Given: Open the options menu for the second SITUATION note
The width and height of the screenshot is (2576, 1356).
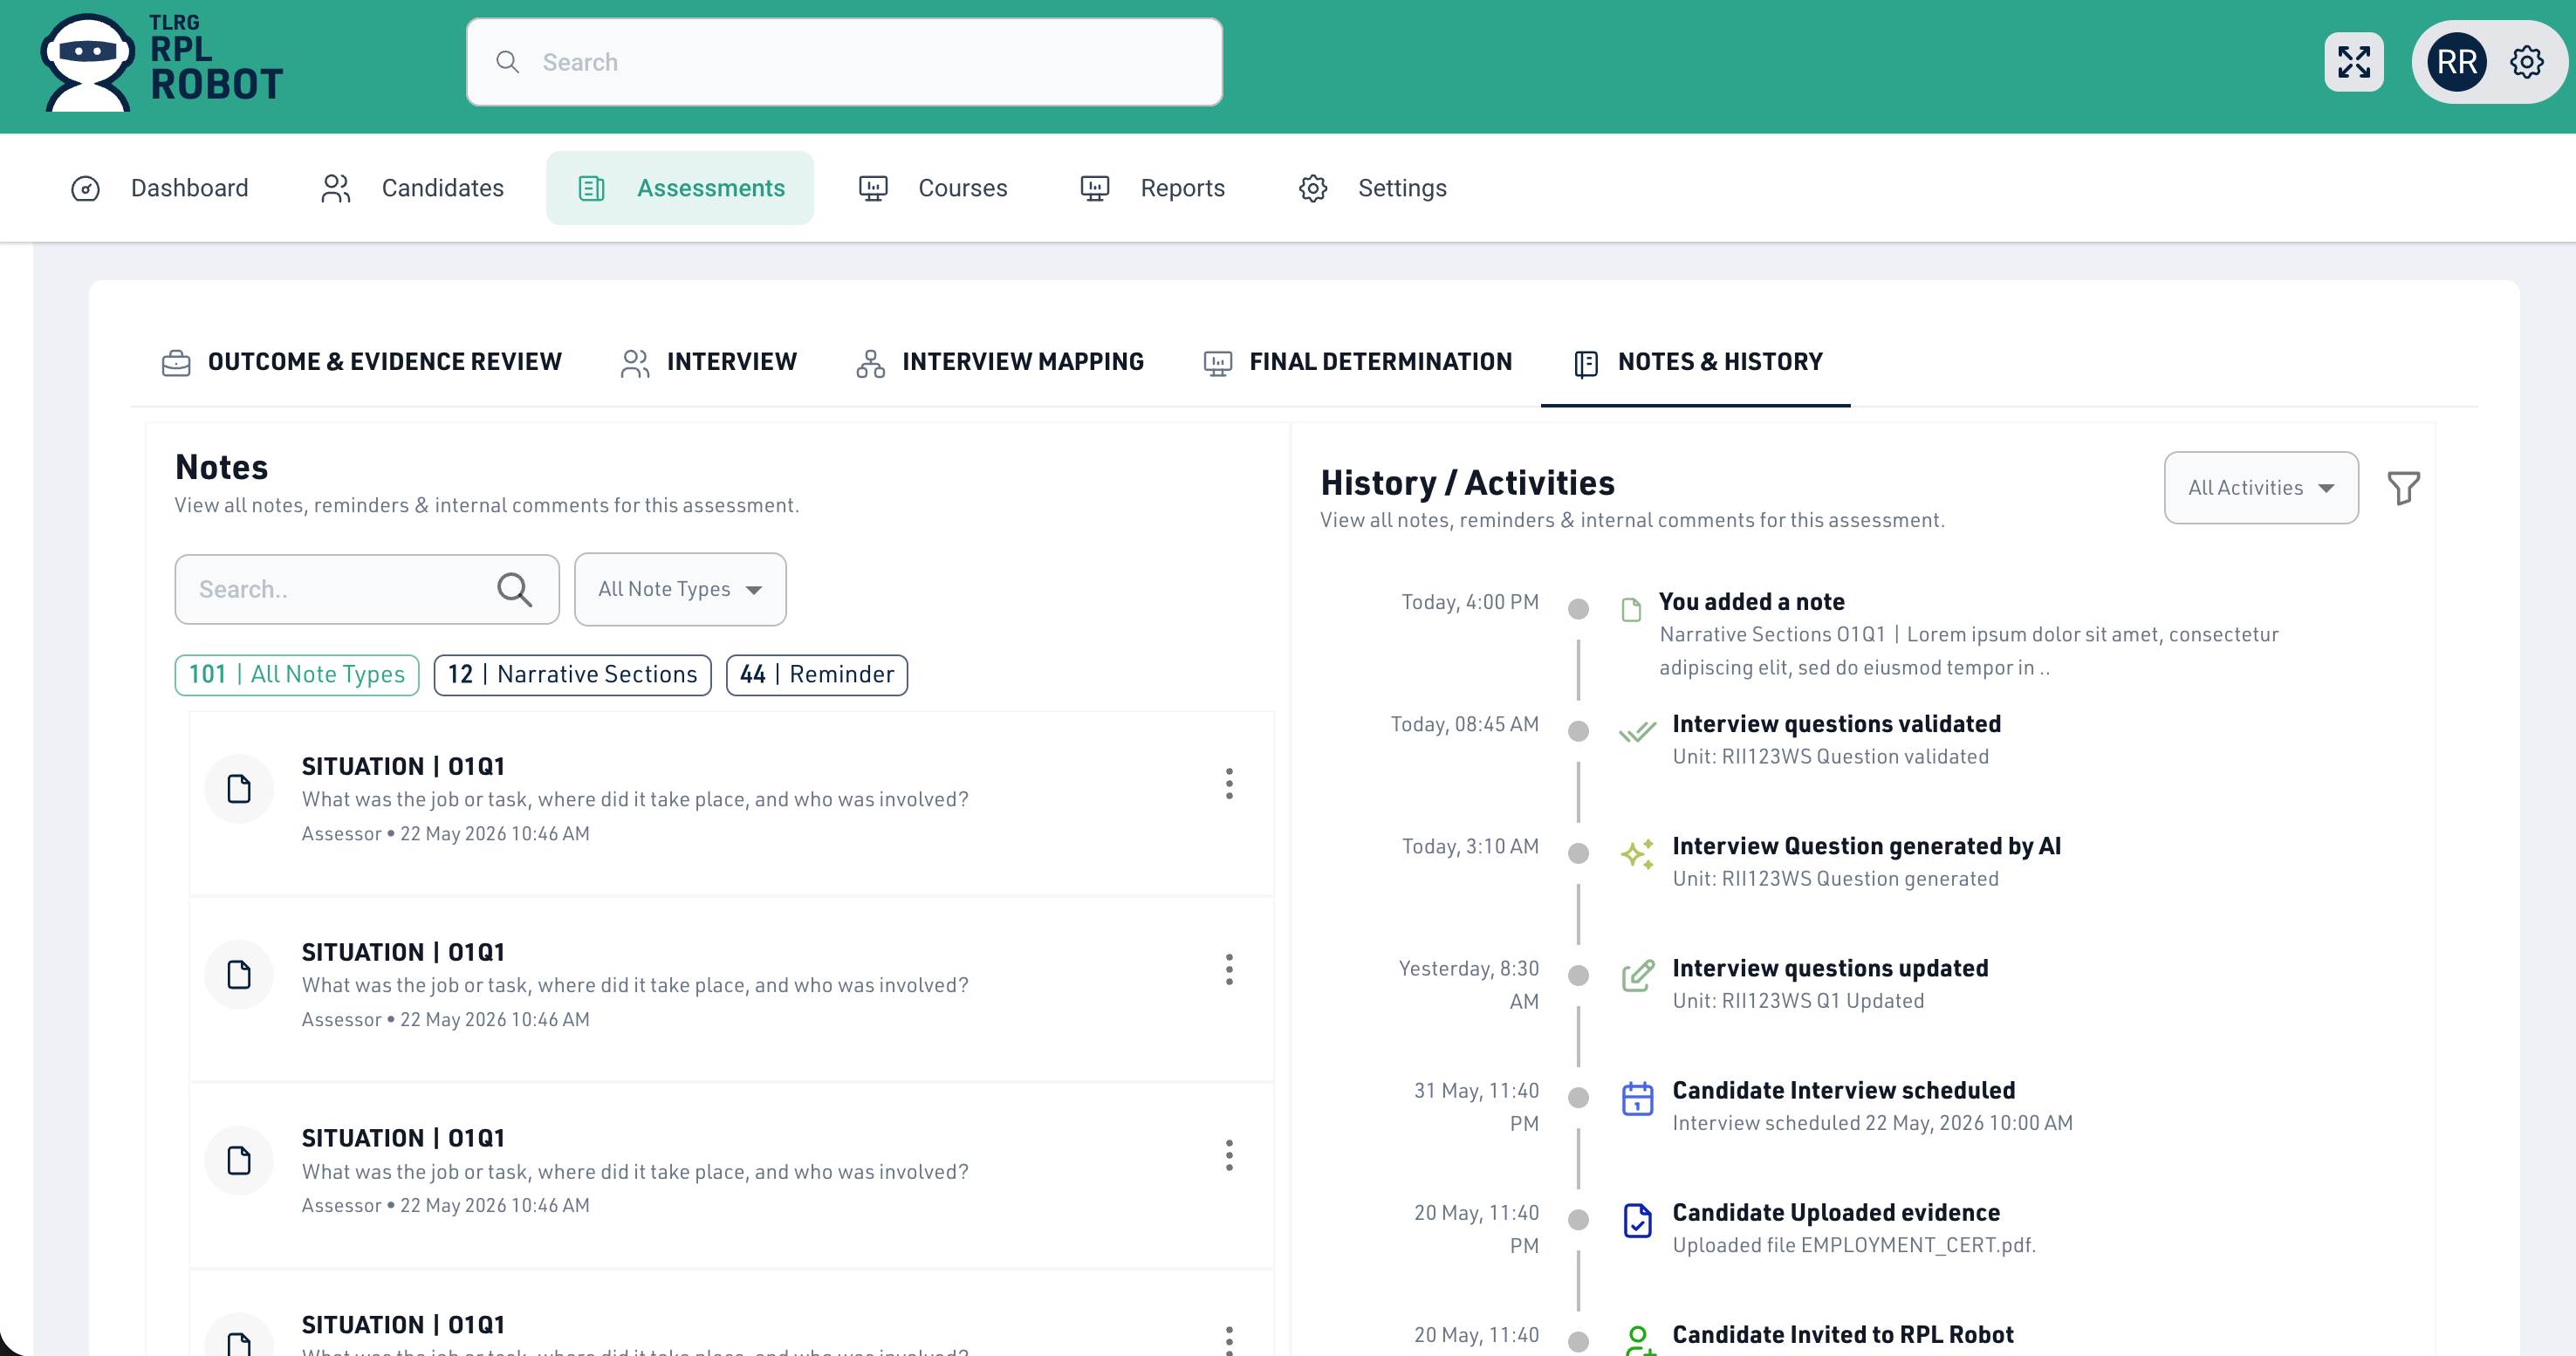Looking at the screenshot, I should [x=1229, y=969].
